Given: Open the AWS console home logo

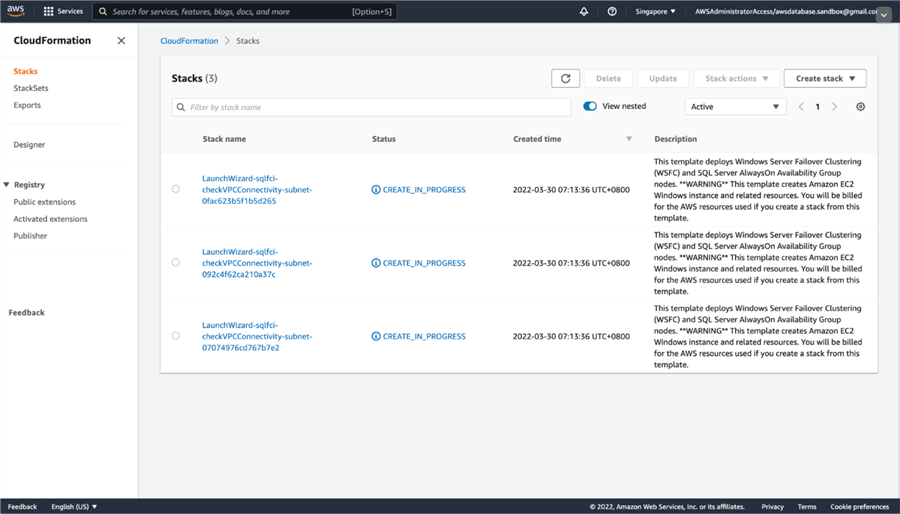Looking at the screenshot, I should (15, 11).
